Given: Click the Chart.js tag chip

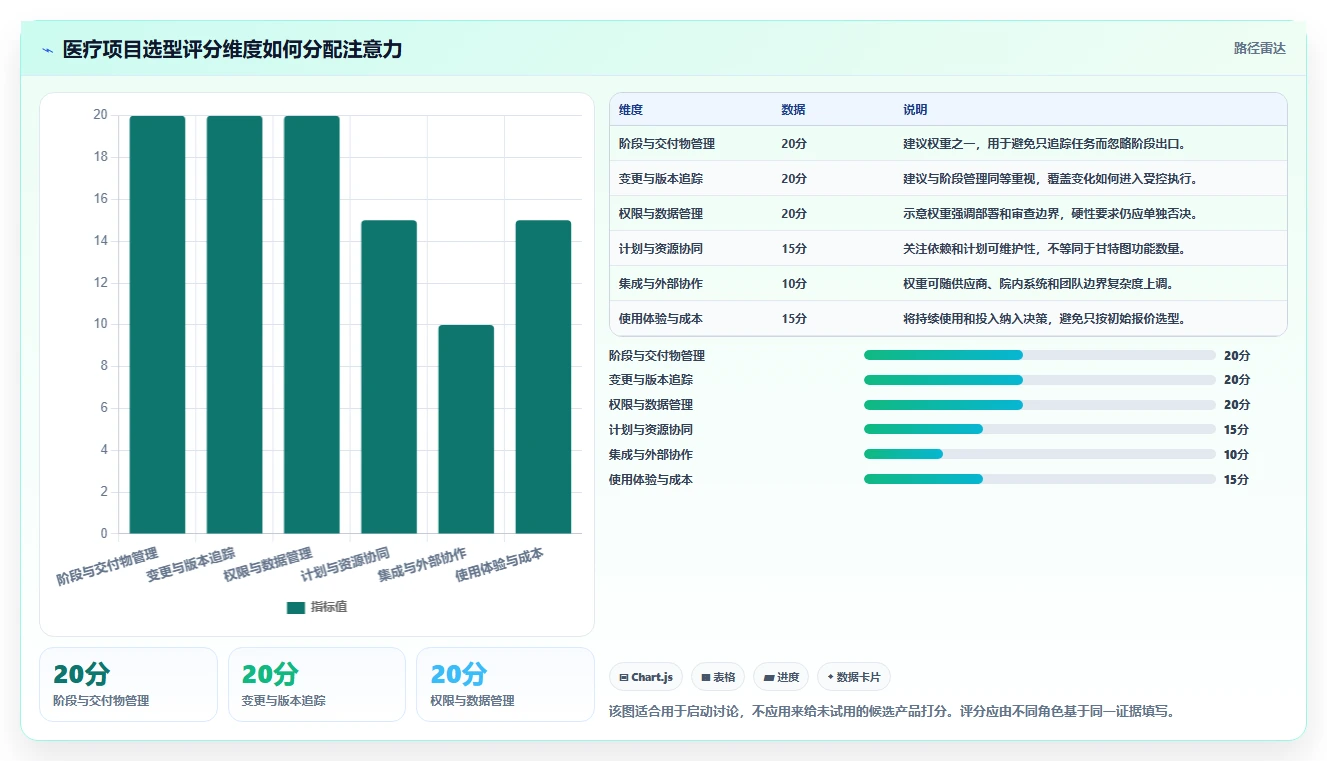Looking at the screenshot, I should [646, 677].
